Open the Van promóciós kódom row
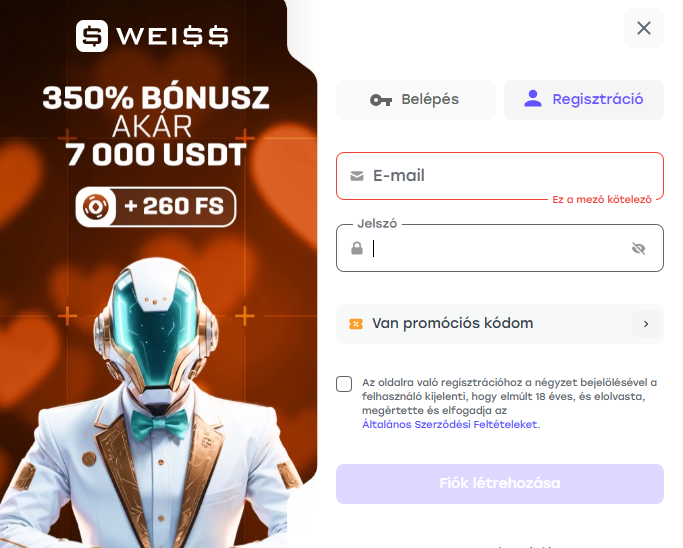Image resolution: width=683 pixels, height=548 pixels. 500,324
